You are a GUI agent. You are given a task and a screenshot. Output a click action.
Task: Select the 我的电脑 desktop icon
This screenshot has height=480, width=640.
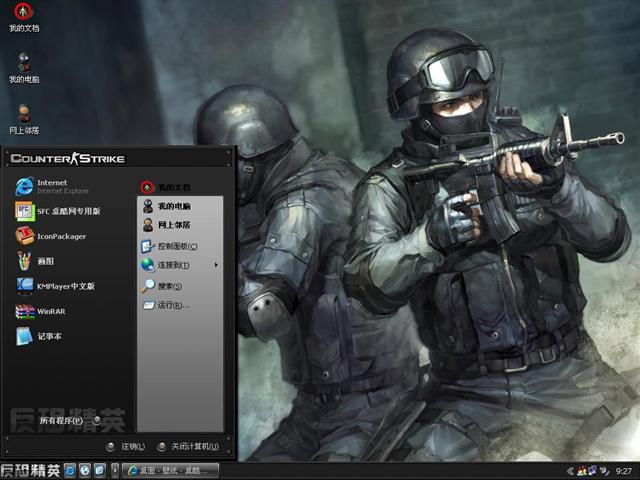(x=24, y=66)
